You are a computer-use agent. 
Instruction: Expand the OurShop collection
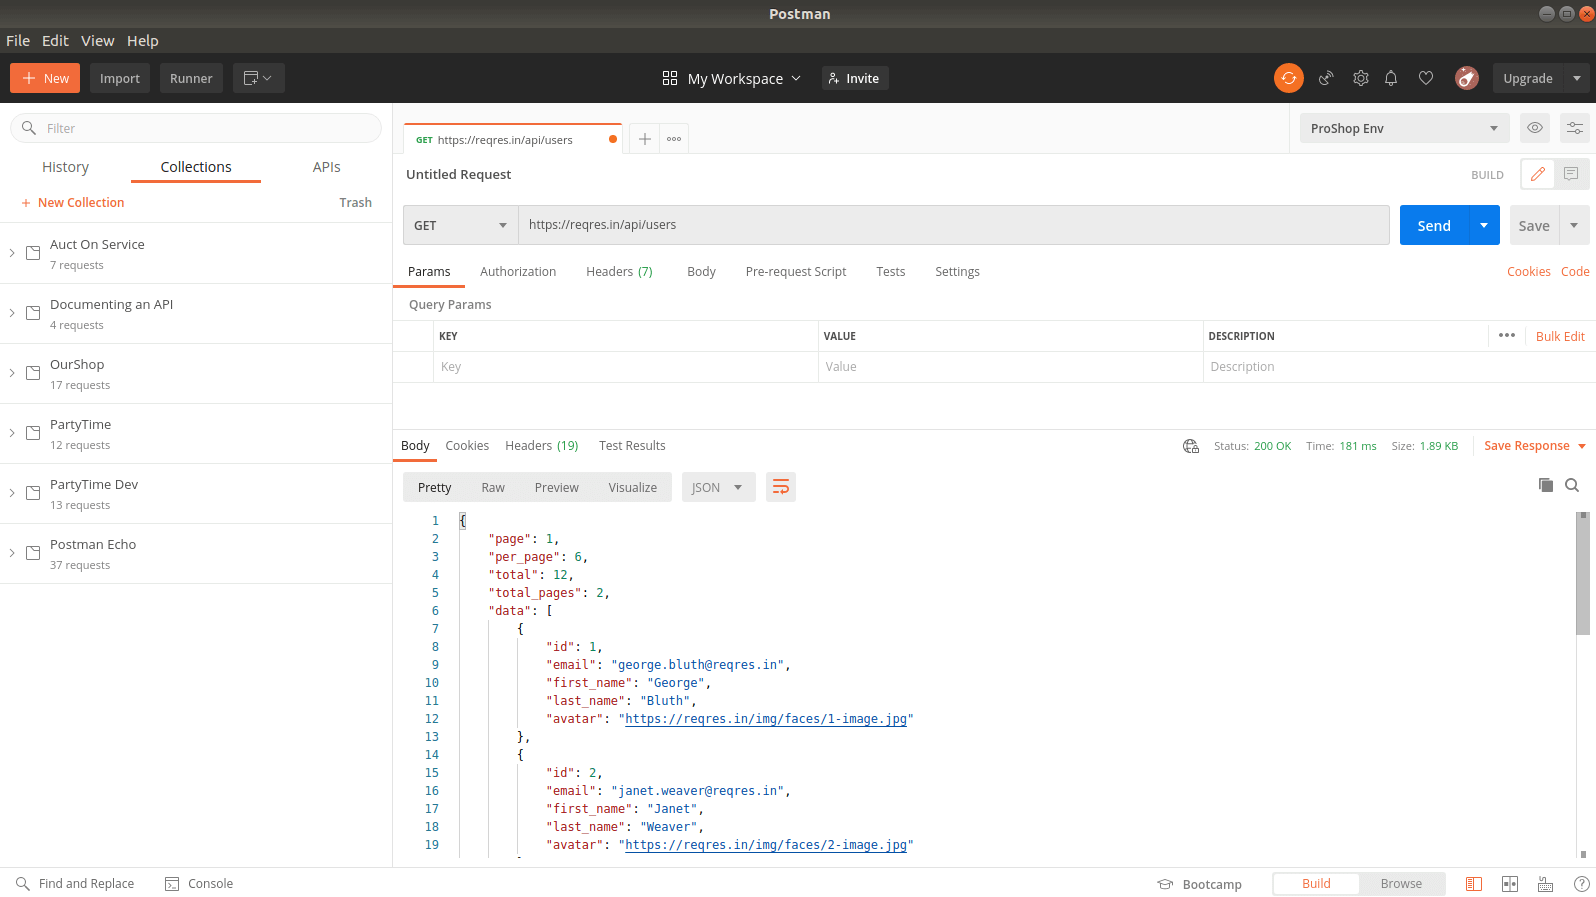(x=12, y=373)
